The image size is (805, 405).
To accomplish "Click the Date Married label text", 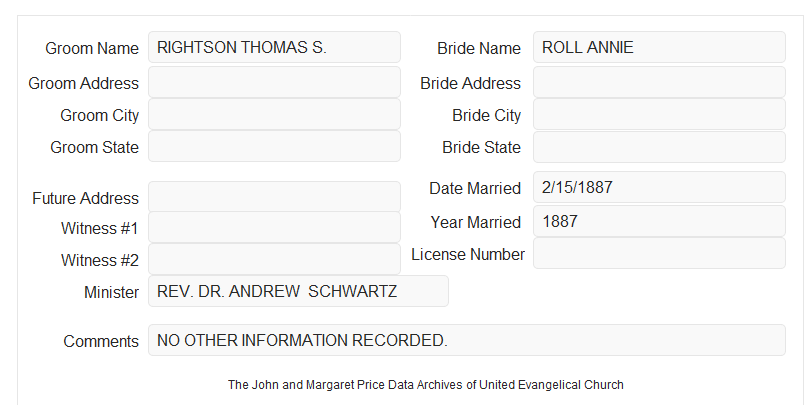I will pyautogui.click(x=475, y=188).
